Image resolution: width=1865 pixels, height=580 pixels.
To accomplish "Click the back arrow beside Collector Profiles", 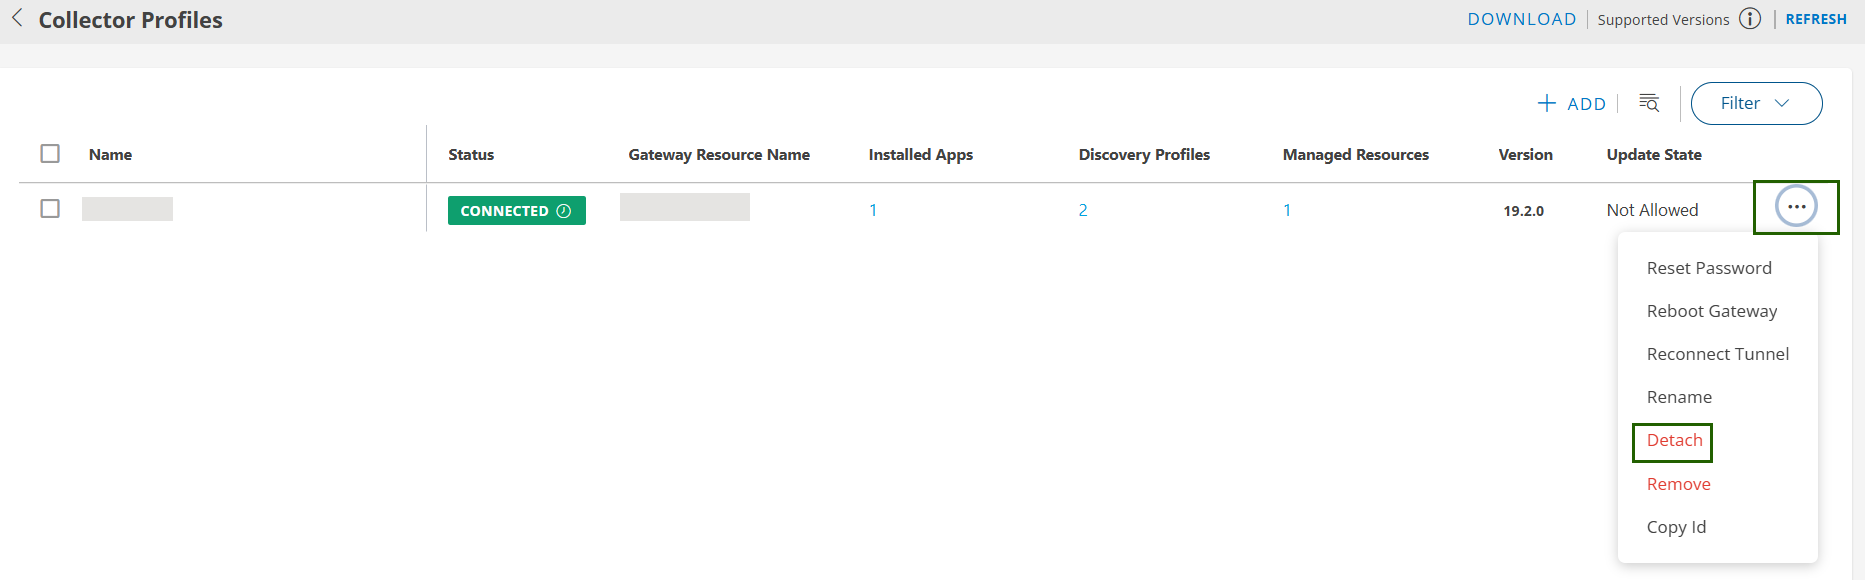I will coord(17,19).
